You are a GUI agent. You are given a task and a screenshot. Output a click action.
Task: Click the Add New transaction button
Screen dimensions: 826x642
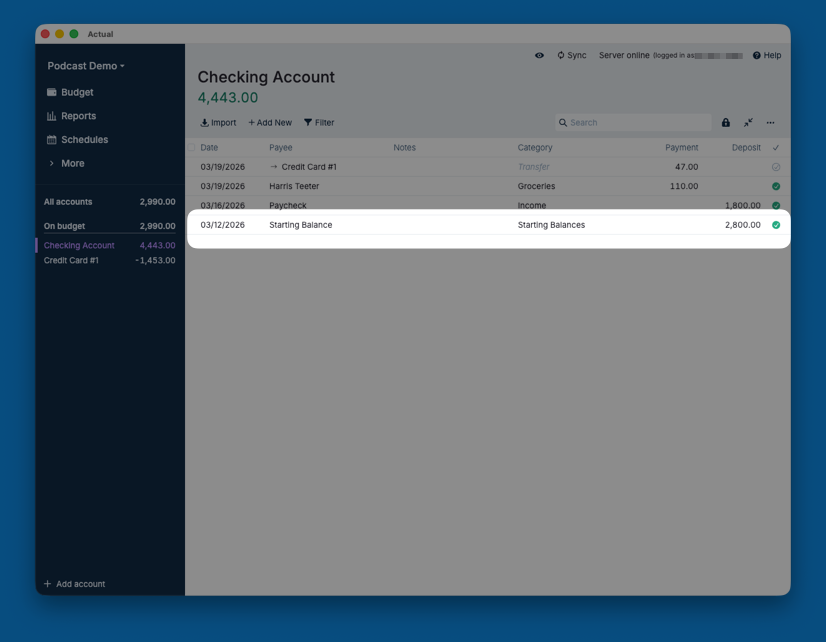[270, 123]
